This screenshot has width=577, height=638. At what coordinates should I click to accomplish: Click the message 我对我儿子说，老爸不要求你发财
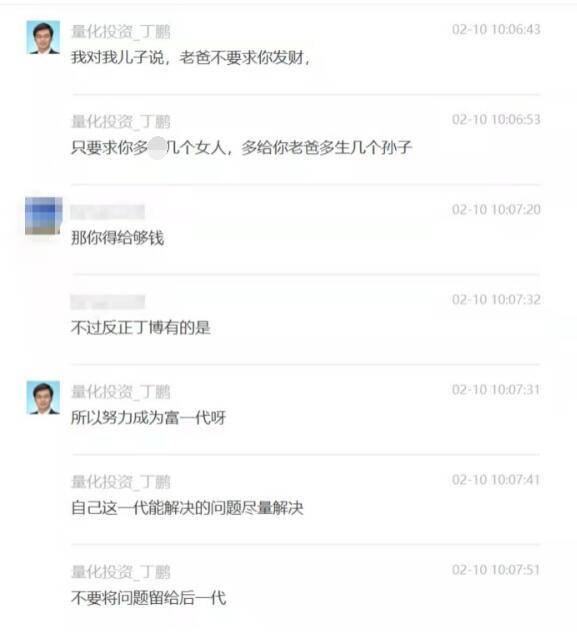pyautogui.click(x=191, y=58)
